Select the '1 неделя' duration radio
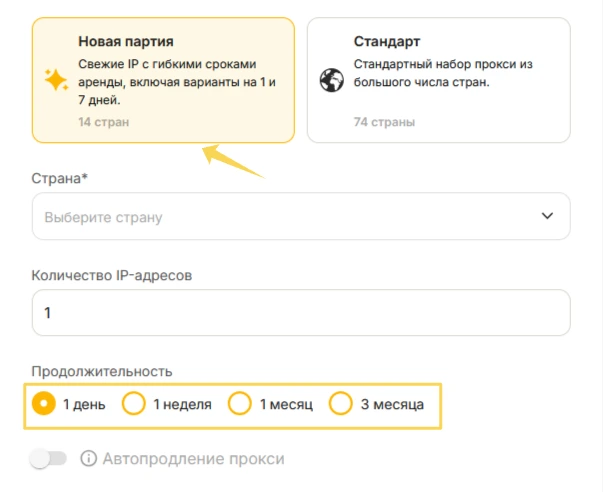 [x=133, y=404]
